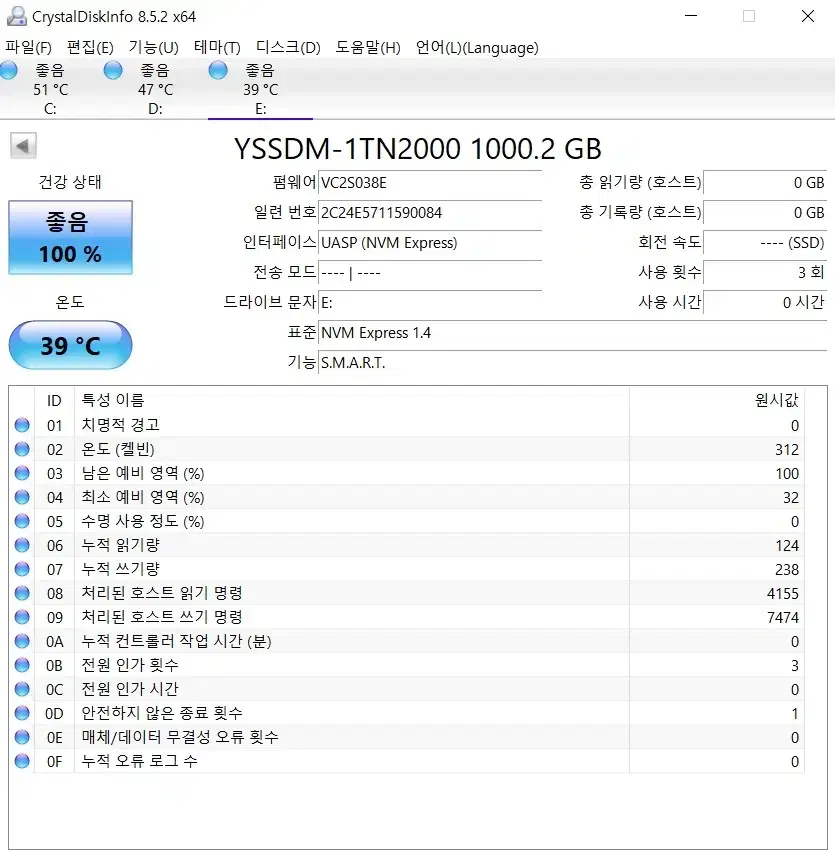The image size is (835, 855).
Task: Click status dot for 05 수명 사용 정도
Action: coord(22,521)
